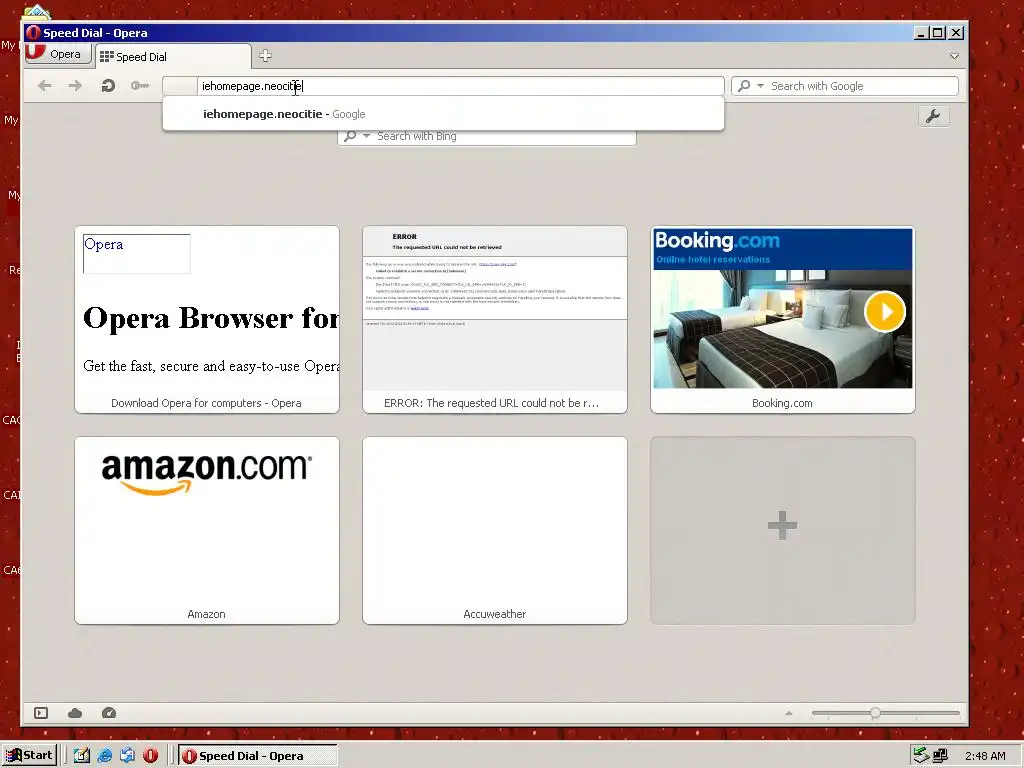
Task: Add a new Speed Dial entry tile
Action: (x=782, y=530)
